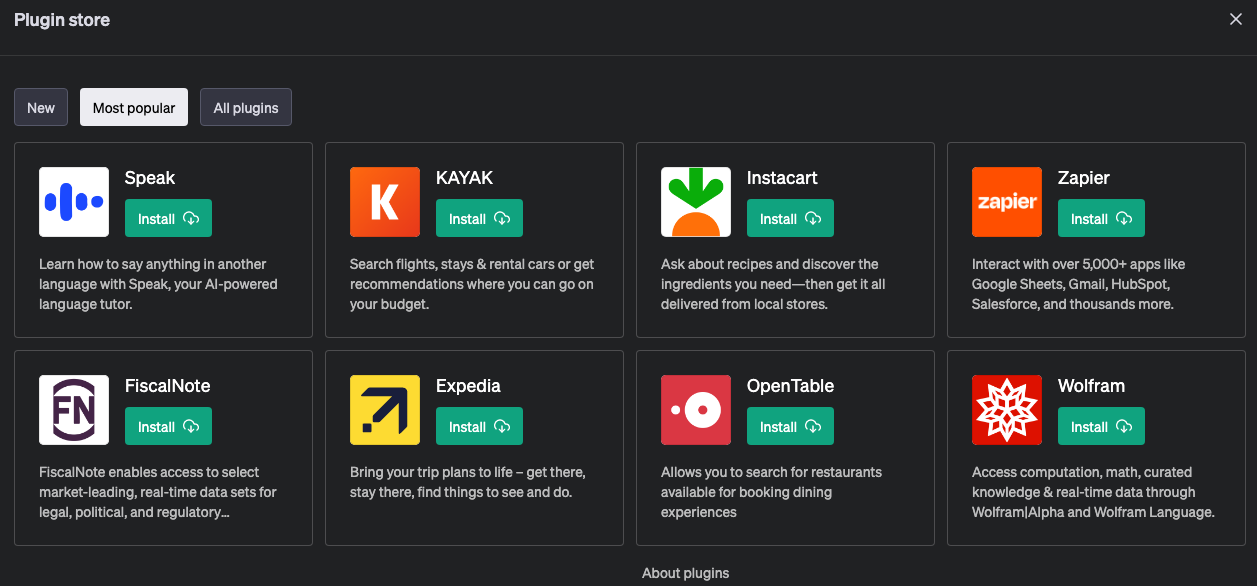Click the Instacart recipes description
The height and width of the screenshot is (586, 1257).
click(x=773, y=284)
